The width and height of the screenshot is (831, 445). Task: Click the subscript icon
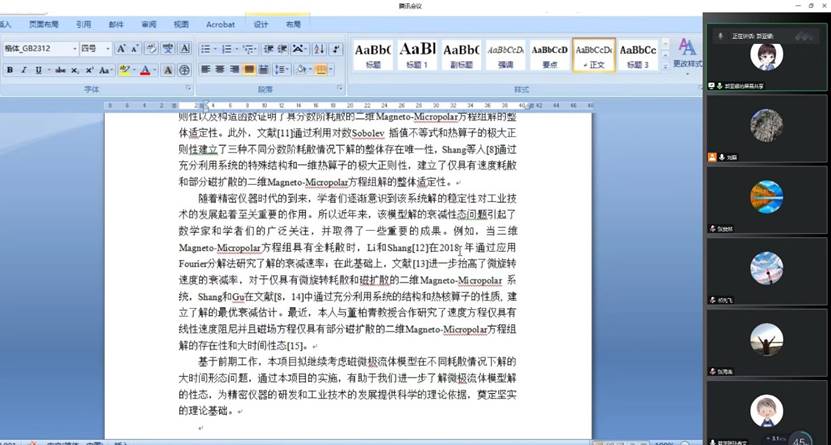coord(75,70)
